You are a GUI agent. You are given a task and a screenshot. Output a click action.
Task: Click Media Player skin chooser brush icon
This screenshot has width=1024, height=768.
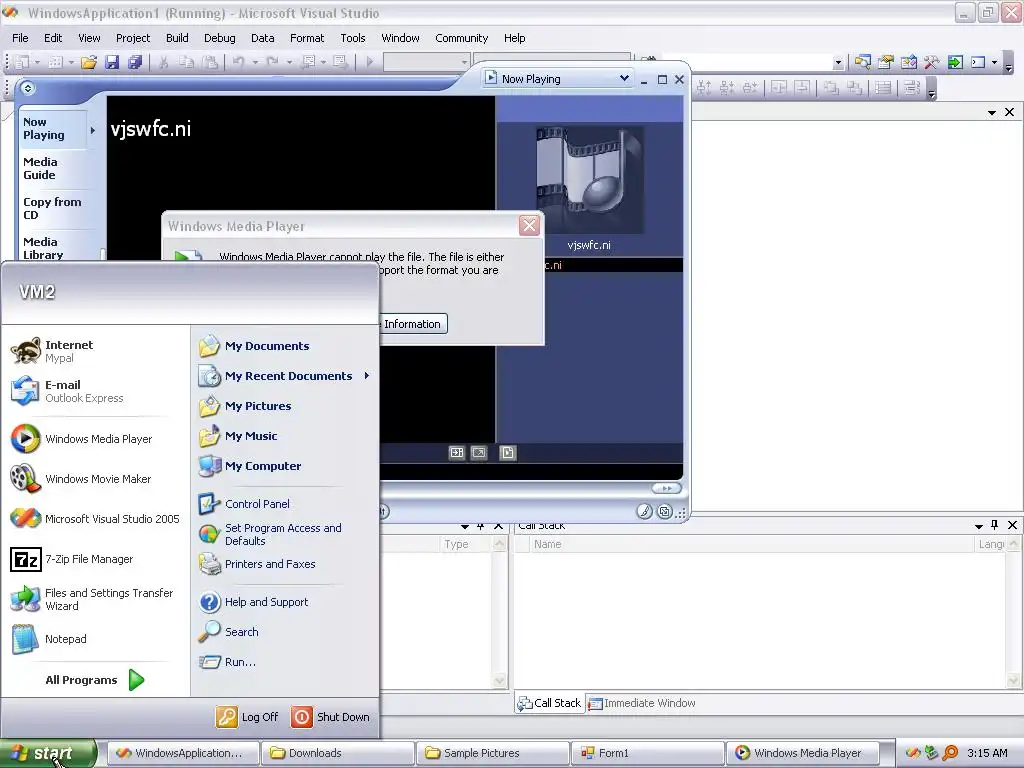click(645, 511)
